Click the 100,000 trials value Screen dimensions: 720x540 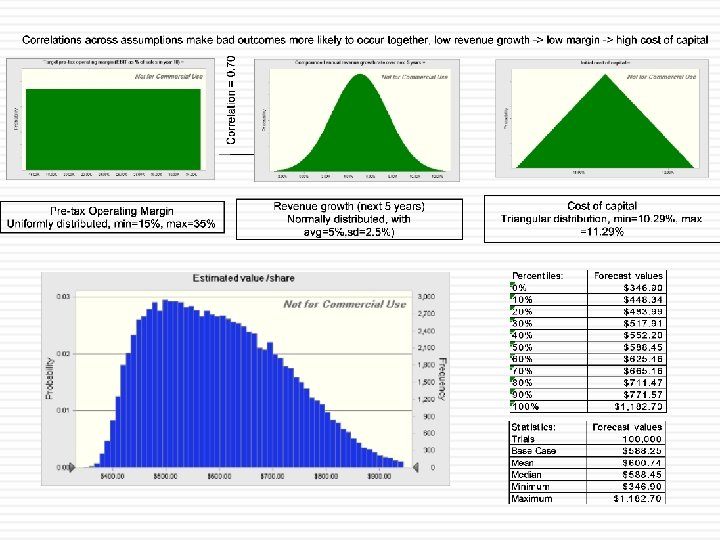point(641,439)
